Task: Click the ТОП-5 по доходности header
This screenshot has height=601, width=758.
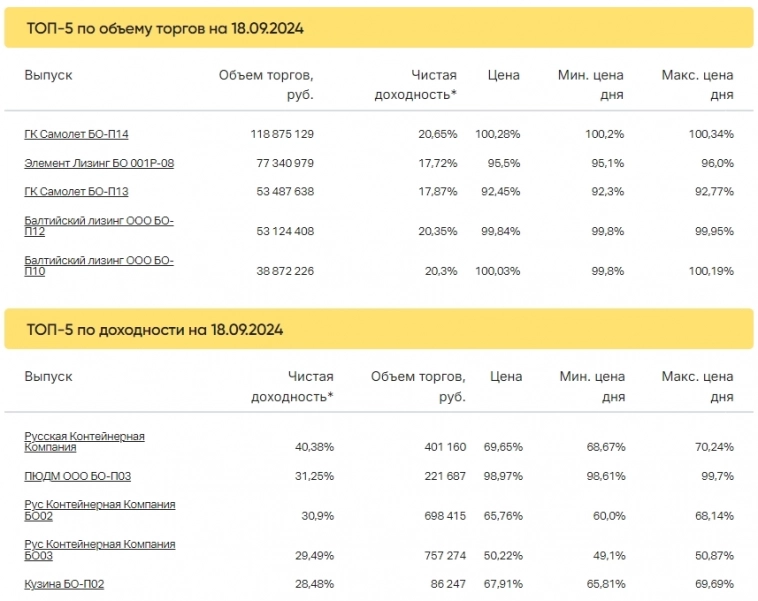Action: point(155,329)
